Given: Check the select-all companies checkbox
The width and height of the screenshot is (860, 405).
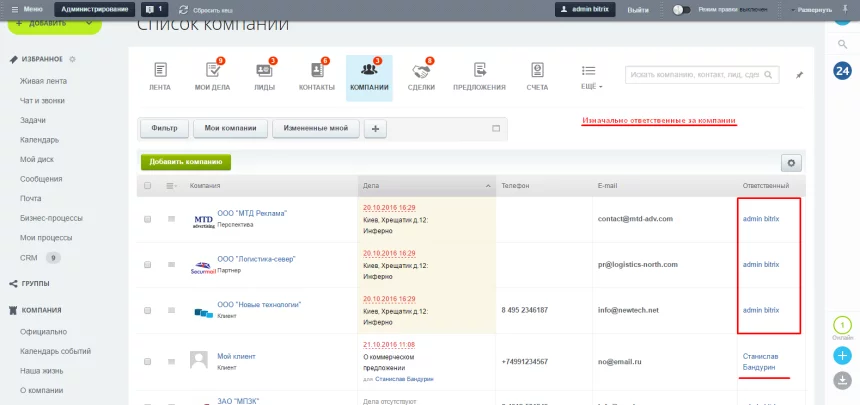Looking at the screenshot, I should point(148,186).
